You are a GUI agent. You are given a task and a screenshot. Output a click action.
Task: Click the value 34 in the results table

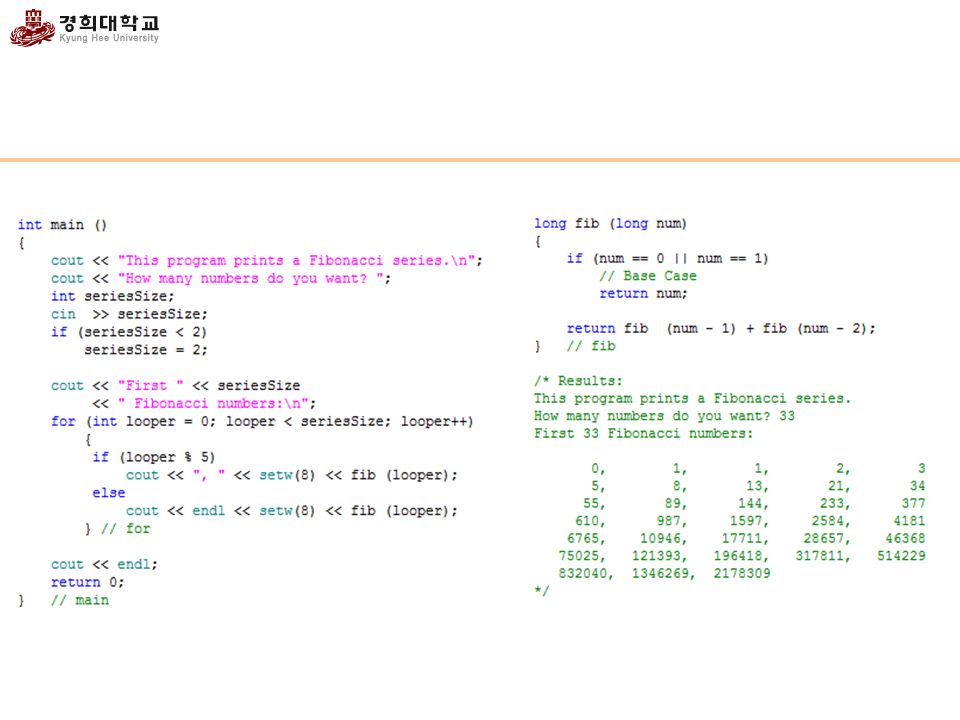(x=917, y=486)
